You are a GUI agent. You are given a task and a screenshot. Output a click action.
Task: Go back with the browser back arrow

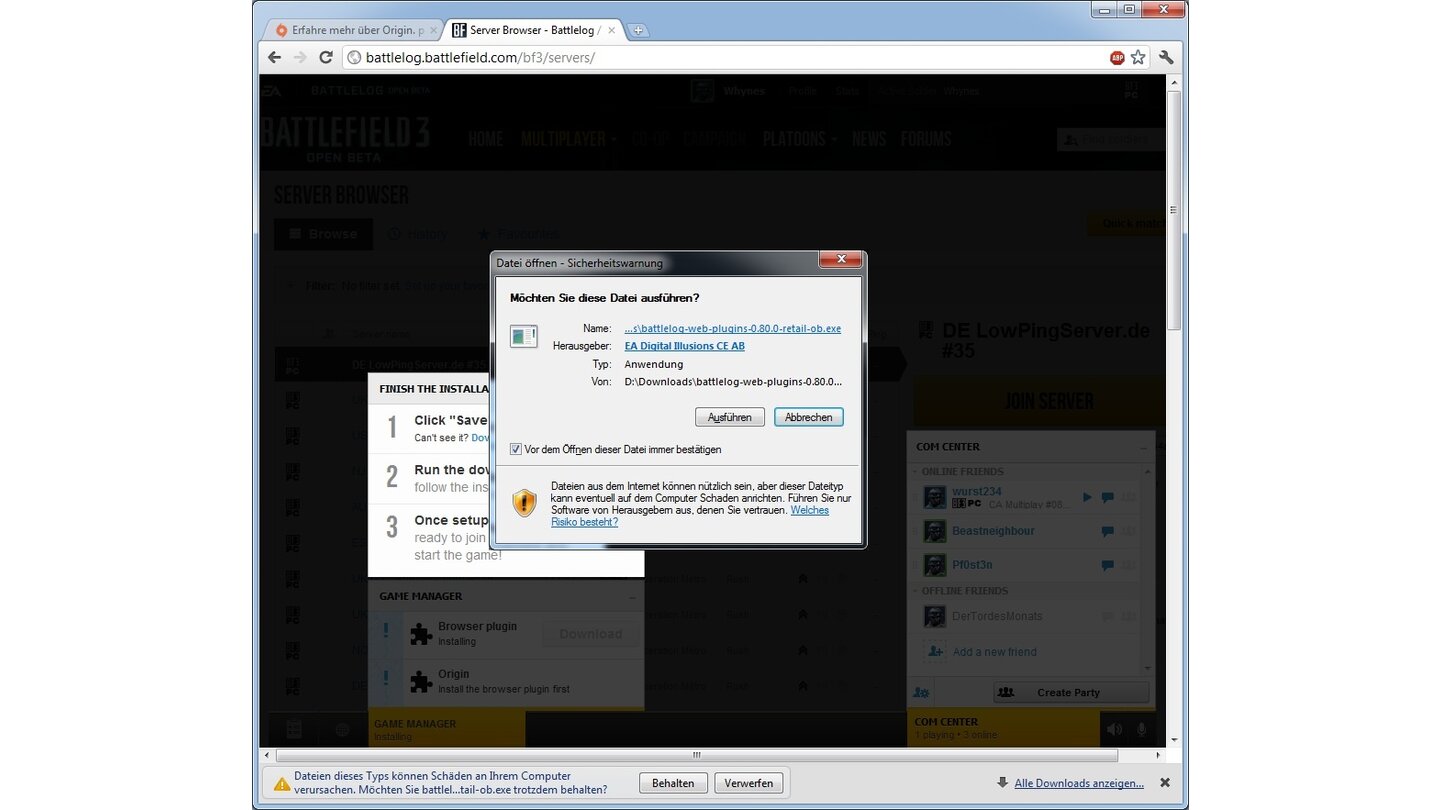tap(275, 57)
